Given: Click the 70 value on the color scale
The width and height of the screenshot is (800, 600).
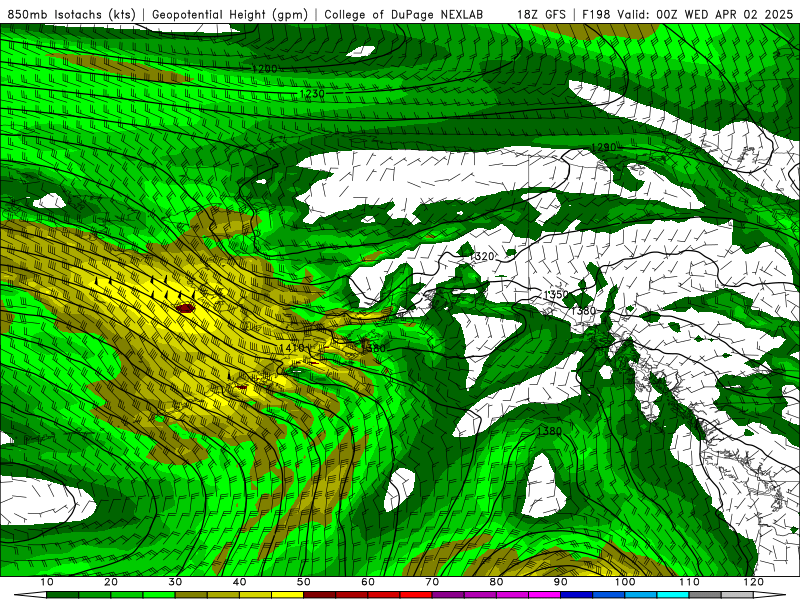Looking at the screenshot, I should (x=432, y=582).
